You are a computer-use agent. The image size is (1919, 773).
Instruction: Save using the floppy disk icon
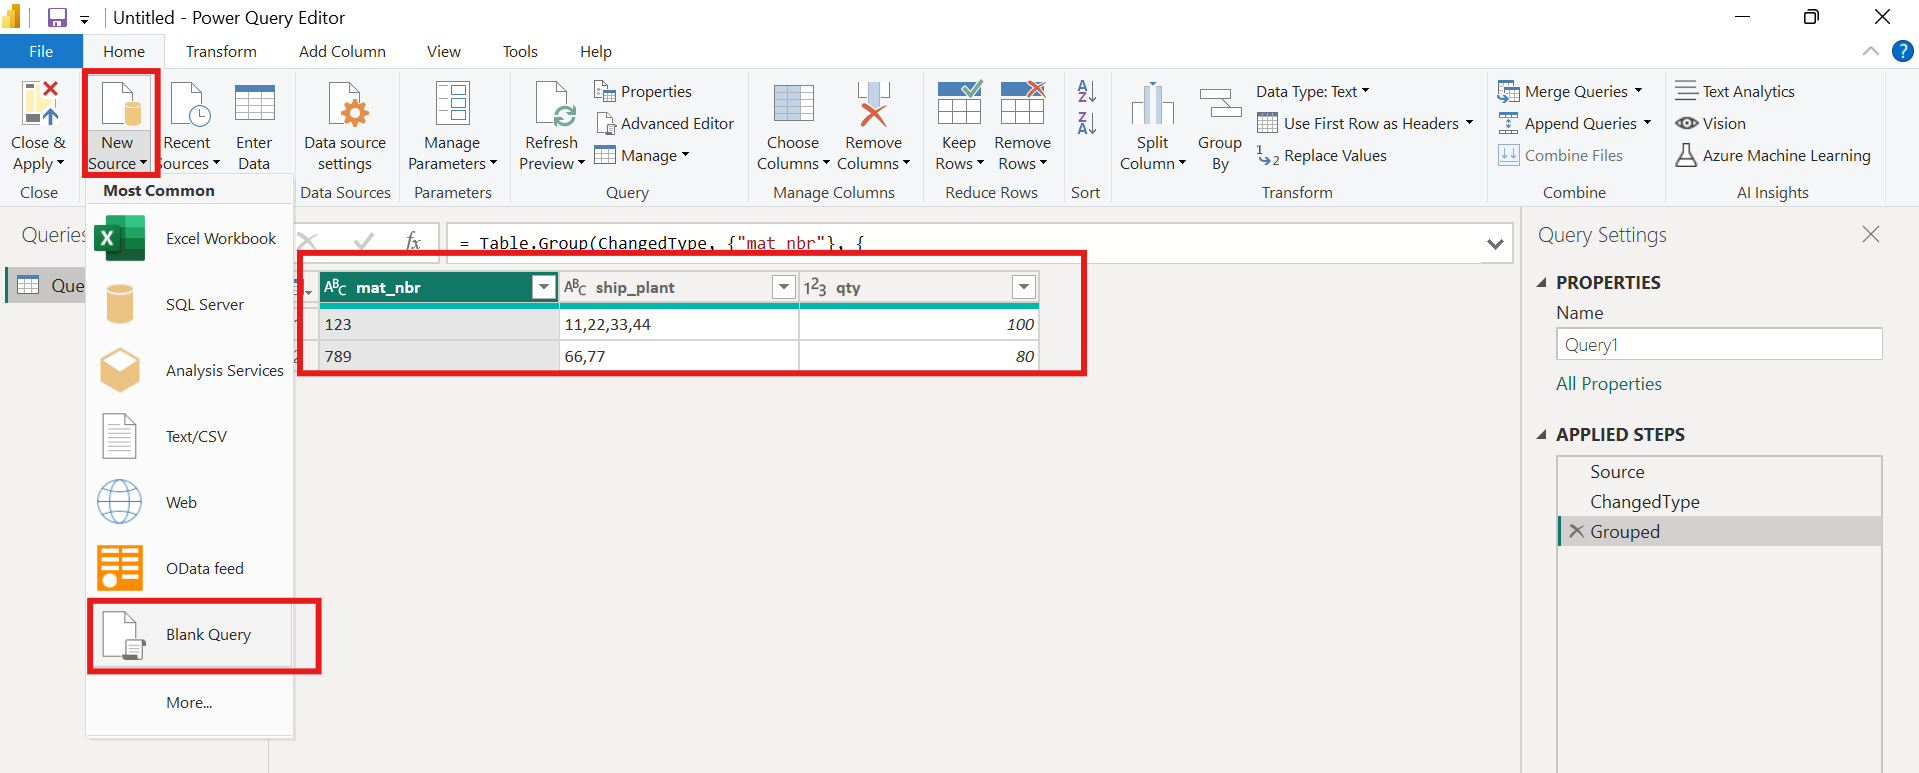point(57,17)
